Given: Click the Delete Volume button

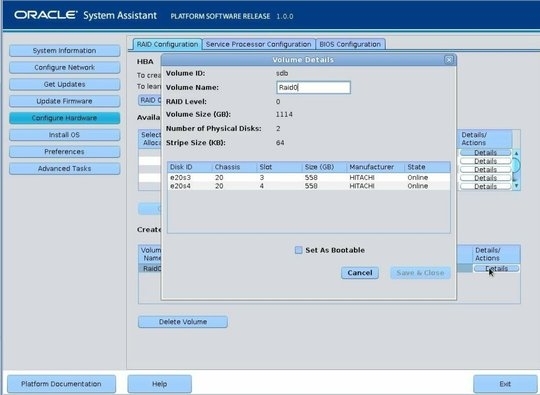Looking at the screenshot, I should coord(183,322).
